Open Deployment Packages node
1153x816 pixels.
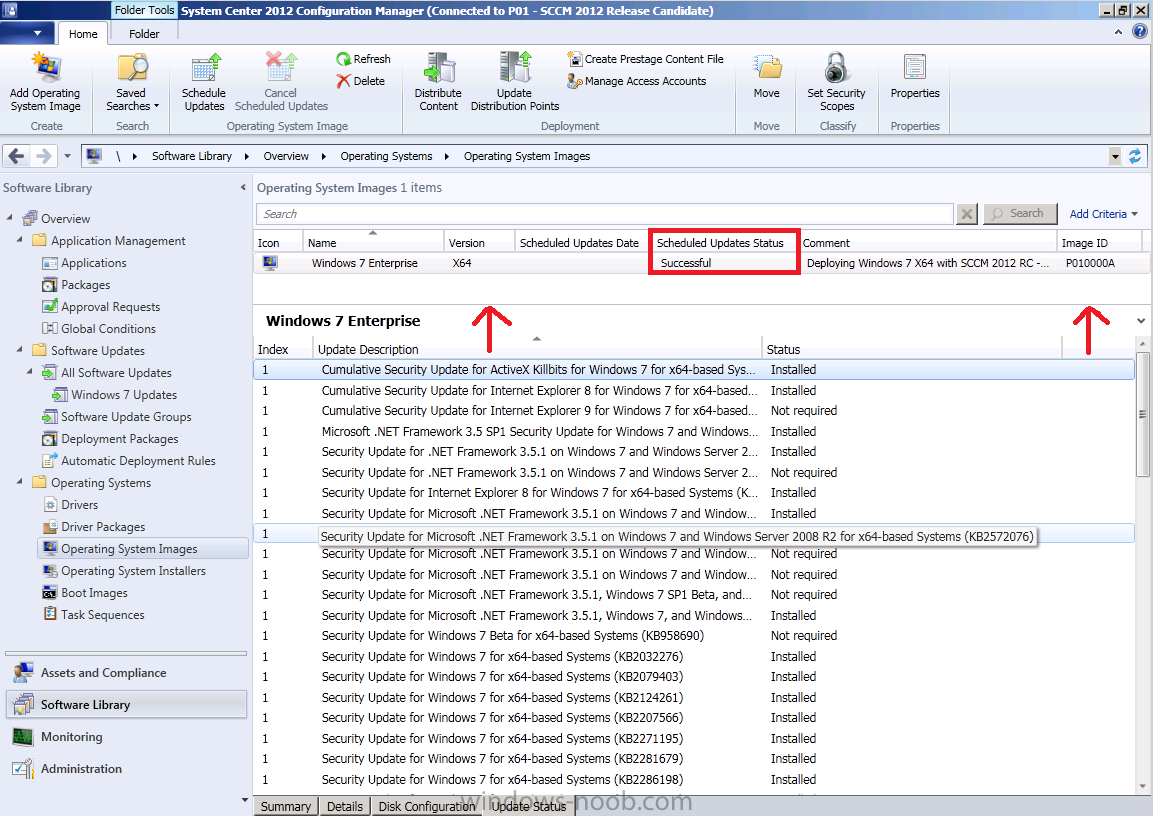tap(110, 439)
